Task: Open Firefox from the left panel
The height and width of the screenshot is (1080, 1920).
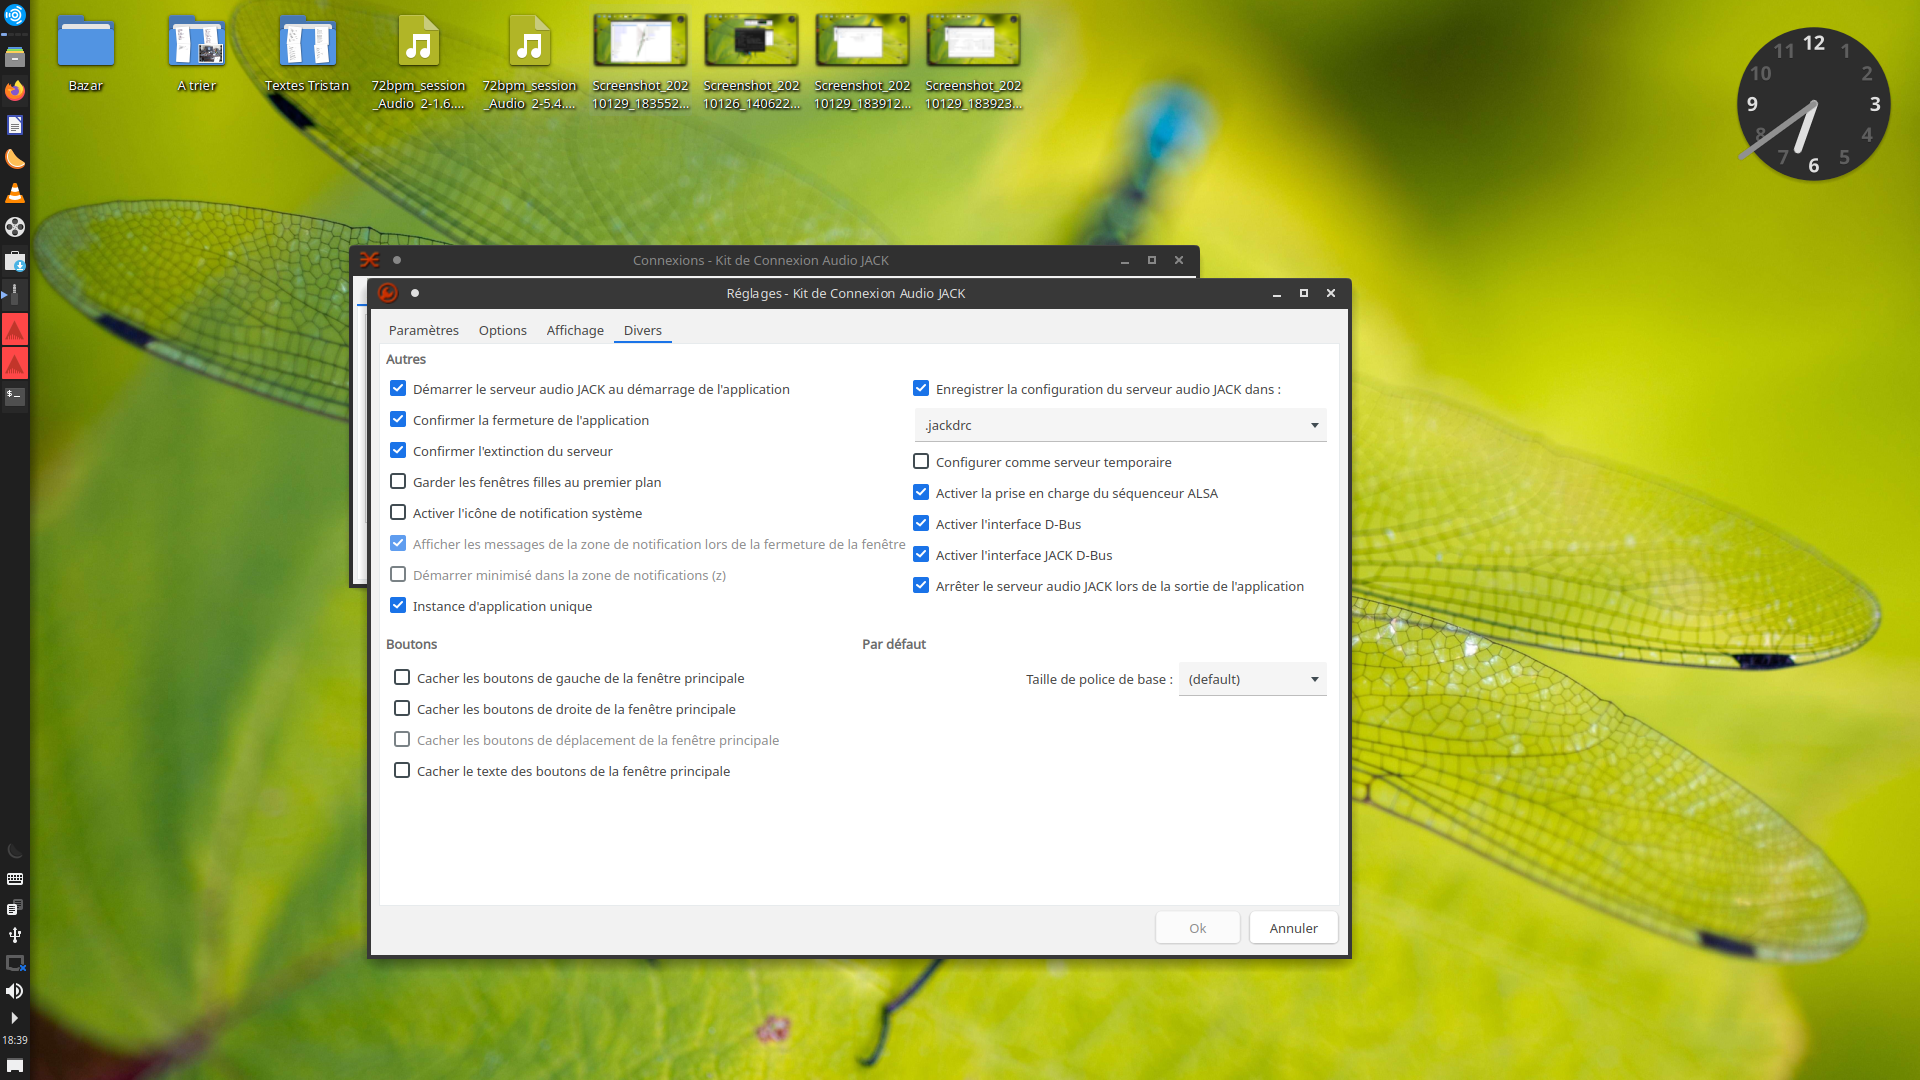Action: [x=15, y=91]
